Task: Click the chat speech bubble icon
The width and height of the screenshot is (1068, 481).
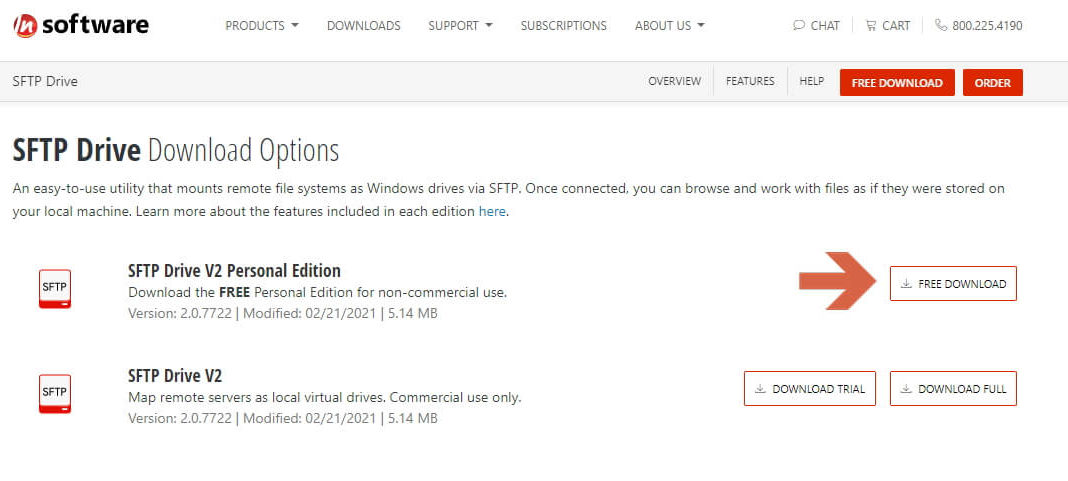Action: click(799, 26)
